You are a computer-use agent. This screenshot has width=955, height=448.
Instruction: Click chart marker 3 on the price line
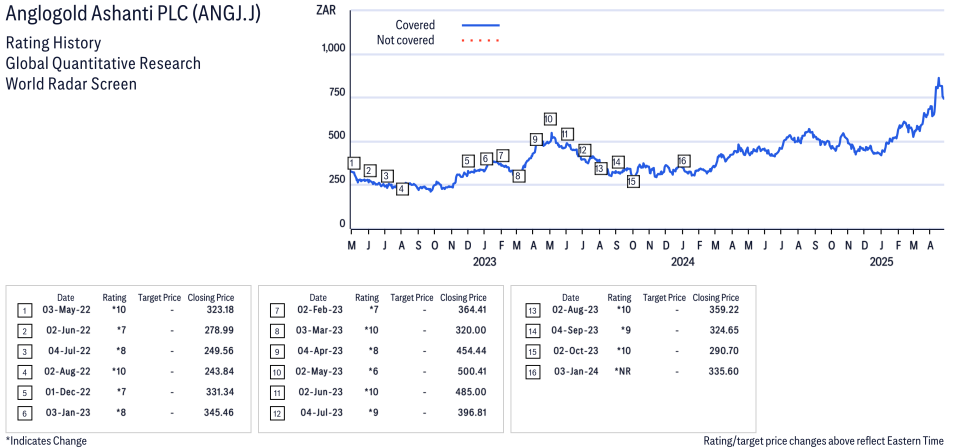386,176
